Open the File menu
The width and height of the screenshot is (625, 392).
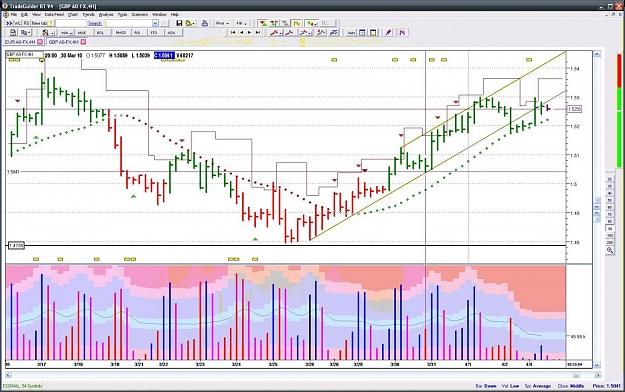tap(14, 14)
